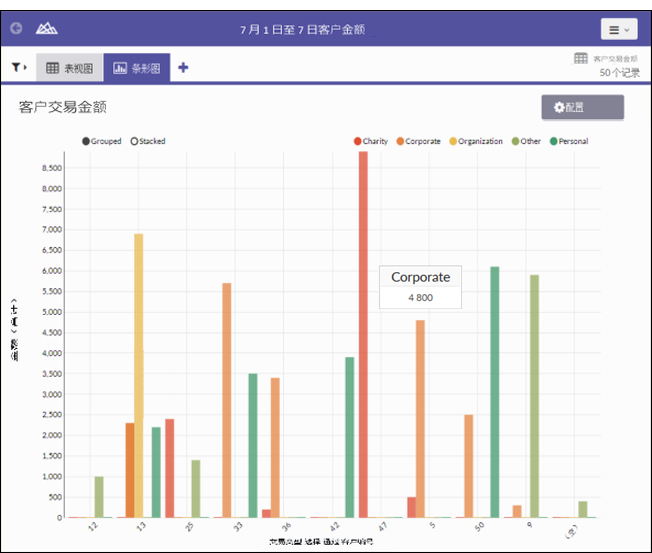This screenshot has height=553, width=652.
Task: Expand the filter funnel options
Action: click(19, 68)
